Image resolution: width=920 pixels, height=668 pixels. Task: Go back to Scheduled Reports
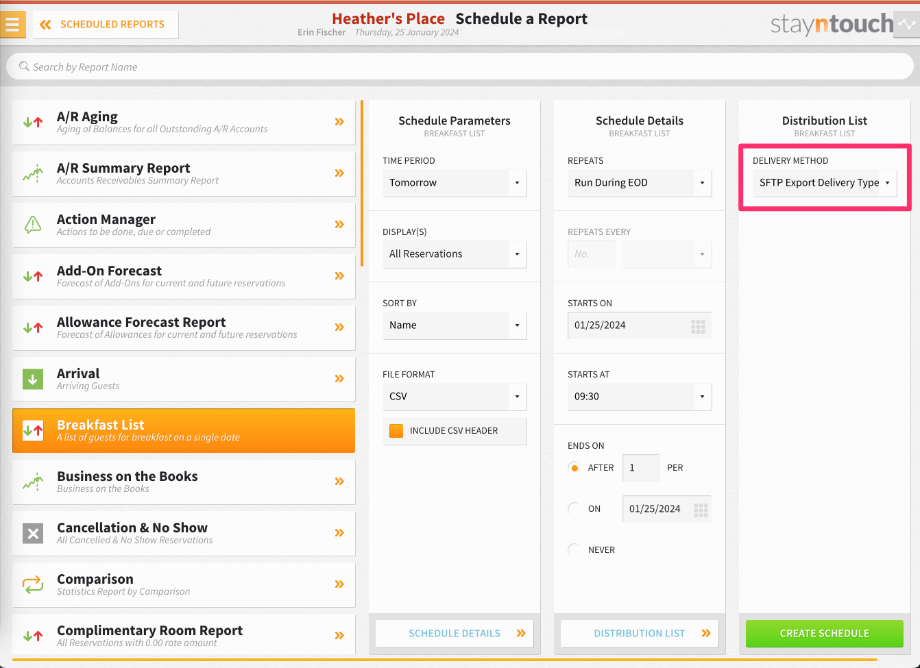pos(106,25)
